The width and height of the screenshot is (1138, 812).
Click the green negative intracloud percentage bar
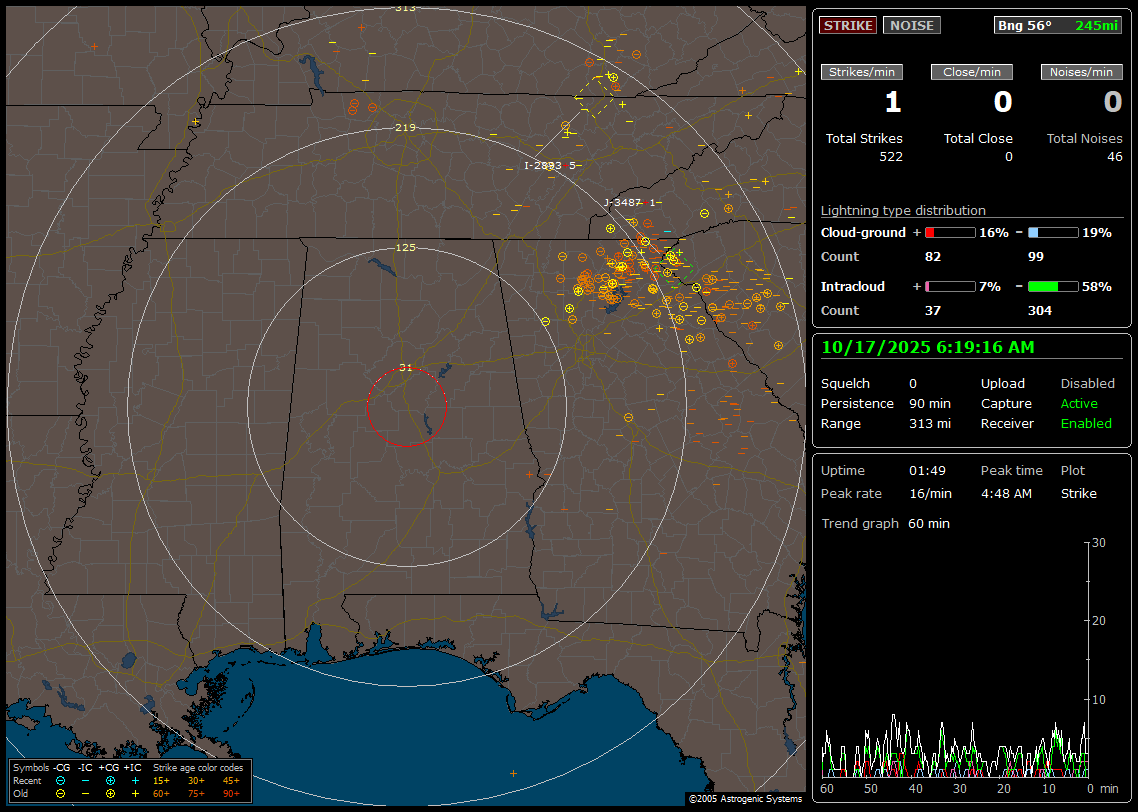pyautogui.click(x=1052, y=286)
